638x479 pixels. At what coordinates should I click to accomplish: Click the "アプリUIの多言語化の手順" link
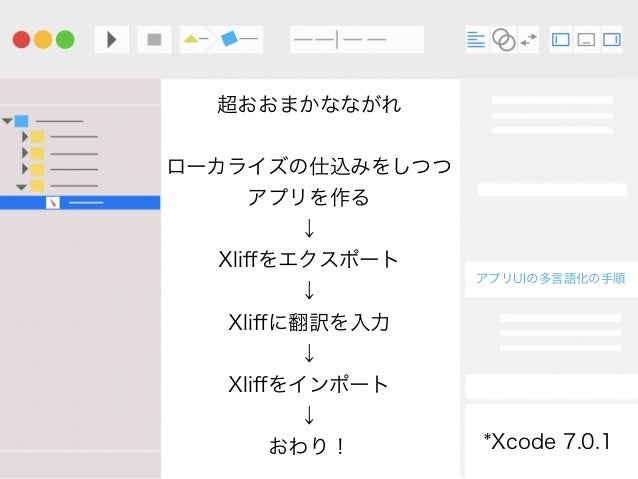[x=551, y=278]
